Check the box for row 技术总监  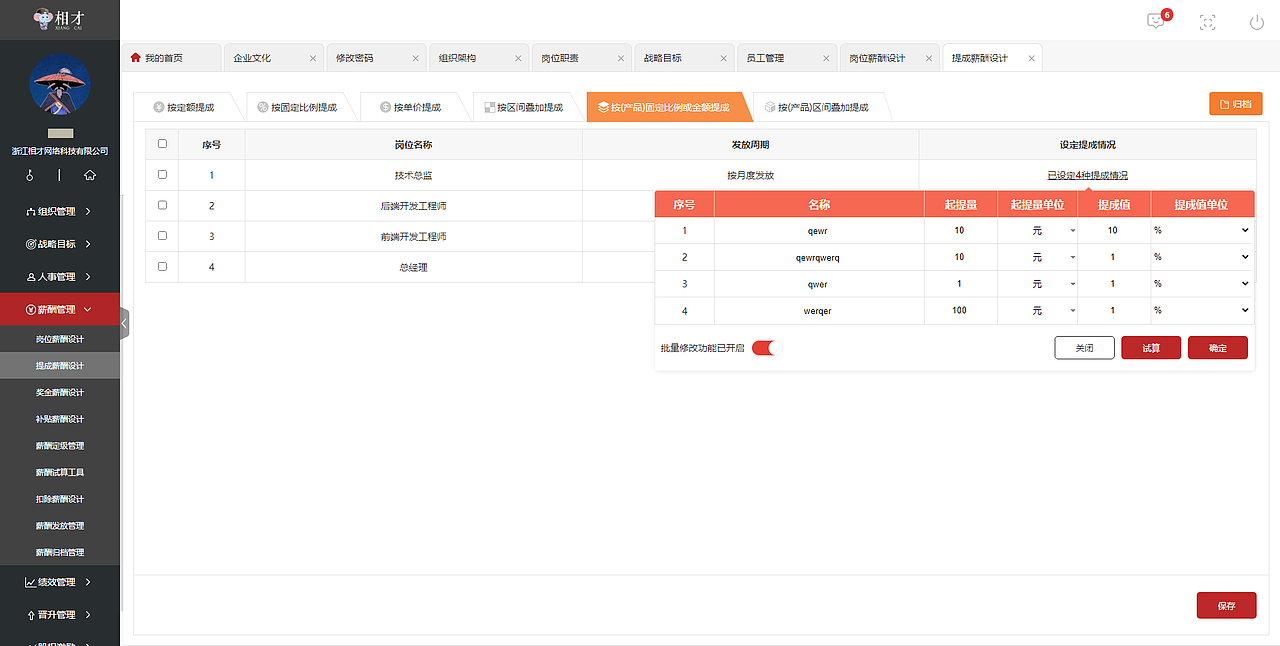[x=162, y=175]
